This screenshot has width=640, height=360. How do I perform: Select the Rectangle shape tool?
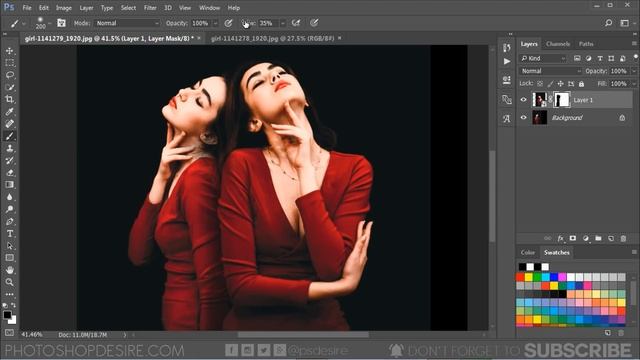pos(9,258)
